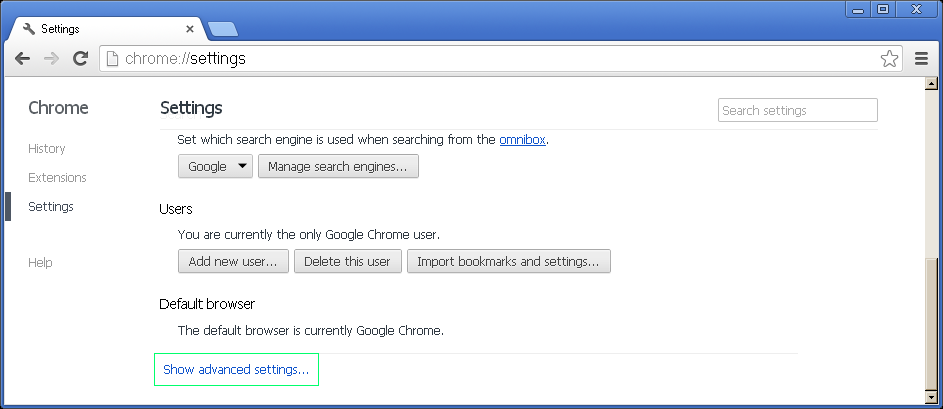Open the Chrome menu icon
Viewport: 943px width, 409px height.
click(921, 59)
